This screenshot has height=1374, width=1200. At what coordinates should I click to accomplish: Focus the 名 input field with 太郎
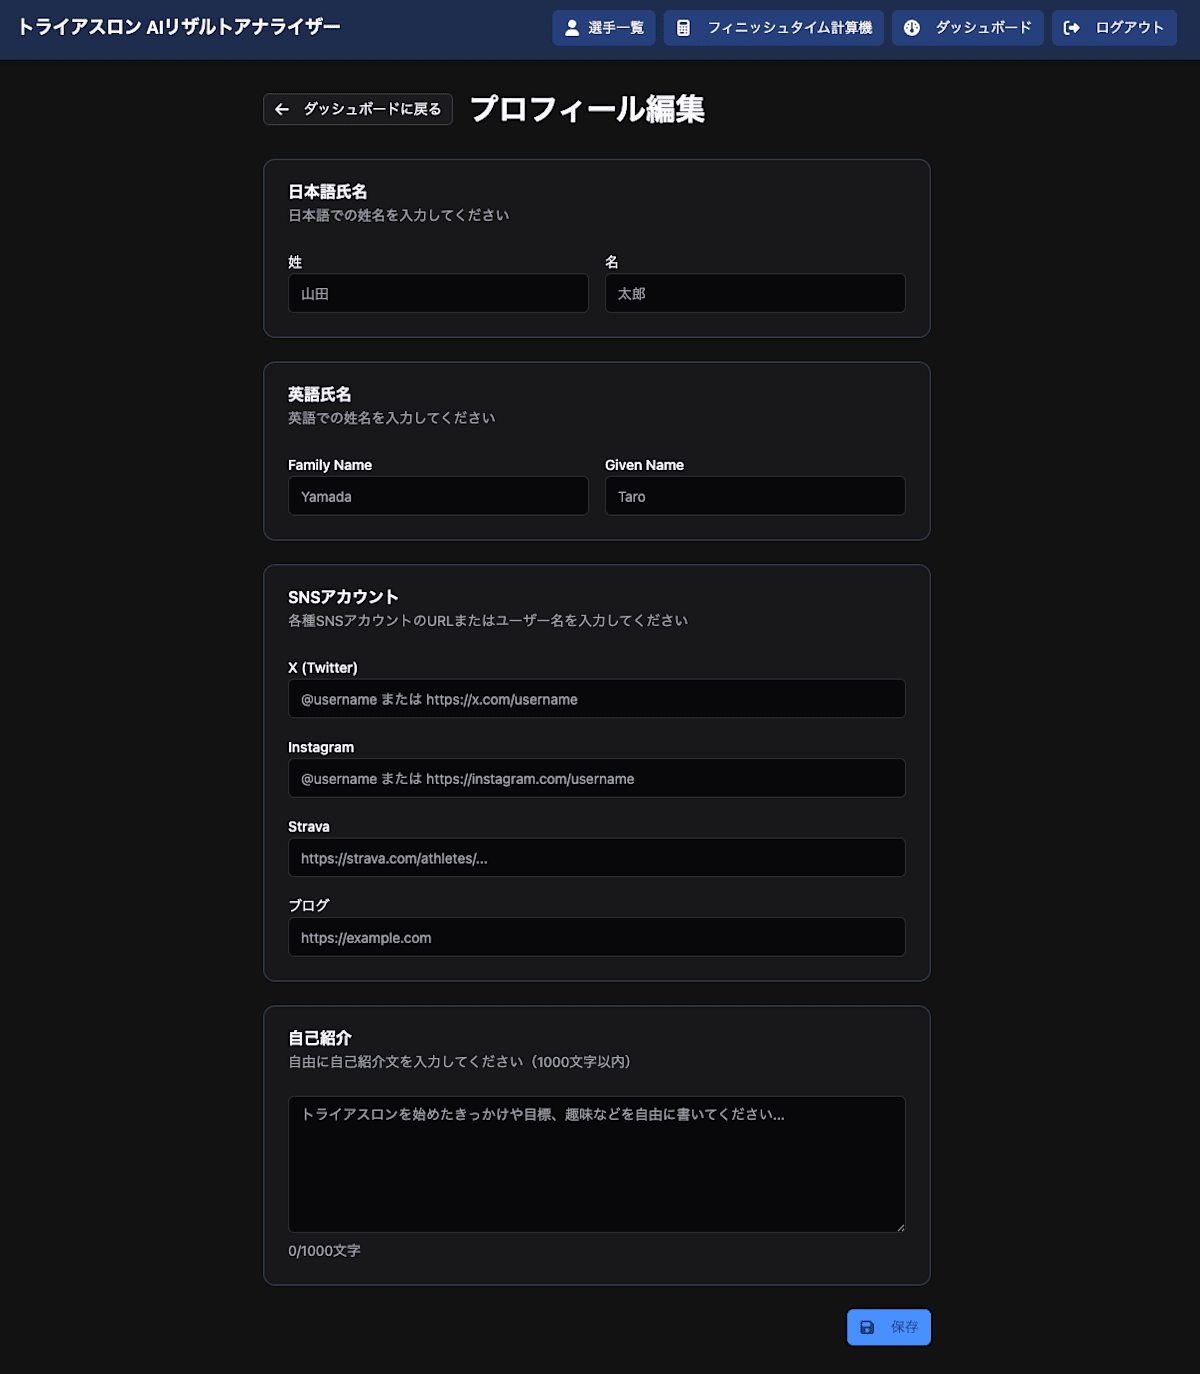coord(755,293)
